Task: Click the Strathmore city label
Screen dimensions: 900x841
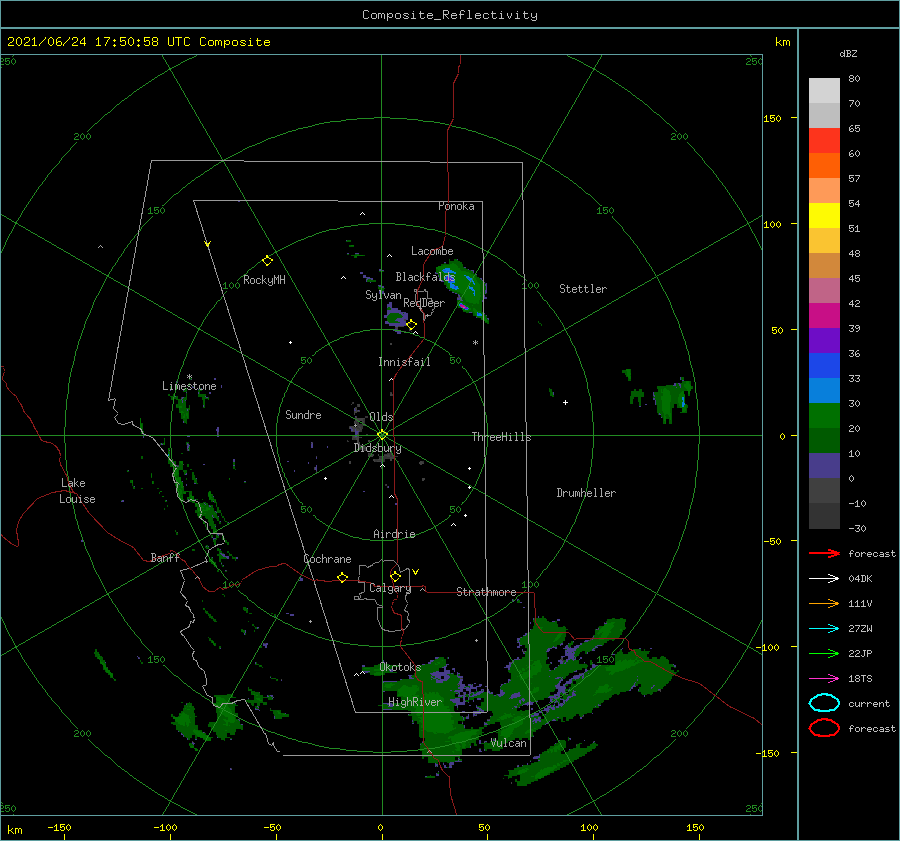Action: point(486,592)
